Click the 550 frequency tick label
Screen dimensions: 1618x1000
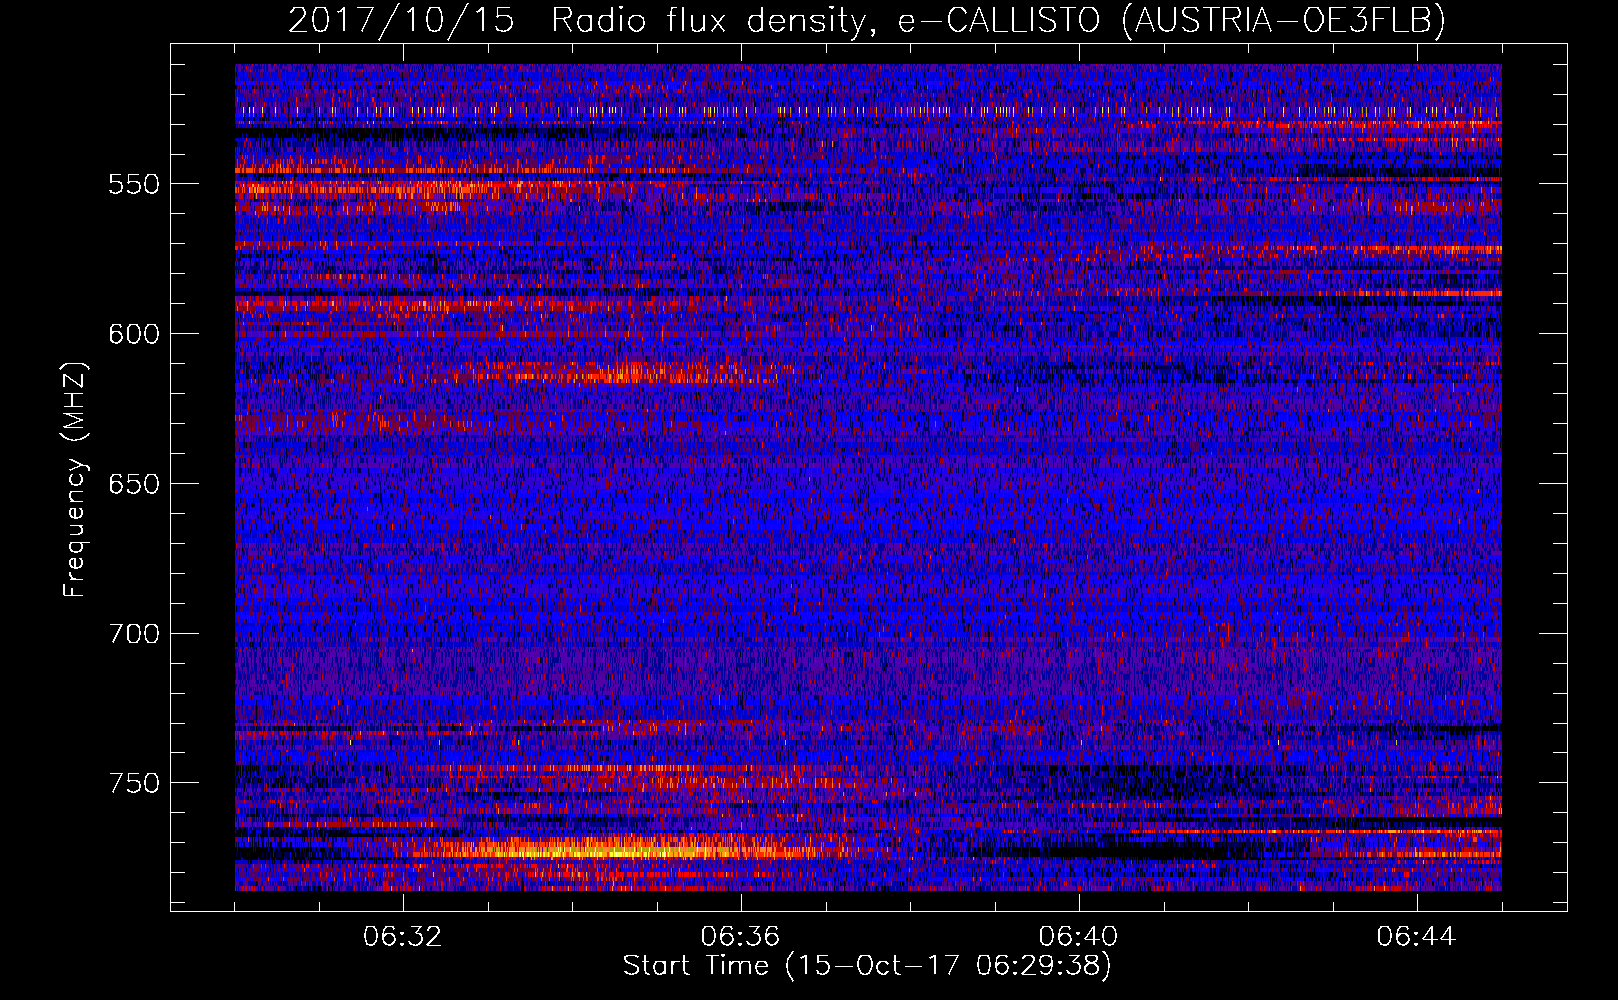point(134,184)
